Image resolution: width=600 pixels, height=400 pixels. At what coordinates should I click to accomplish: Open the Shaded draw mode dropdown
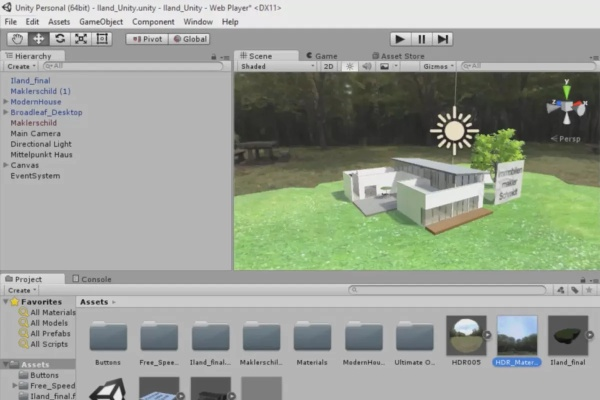(x=277, y=67)
